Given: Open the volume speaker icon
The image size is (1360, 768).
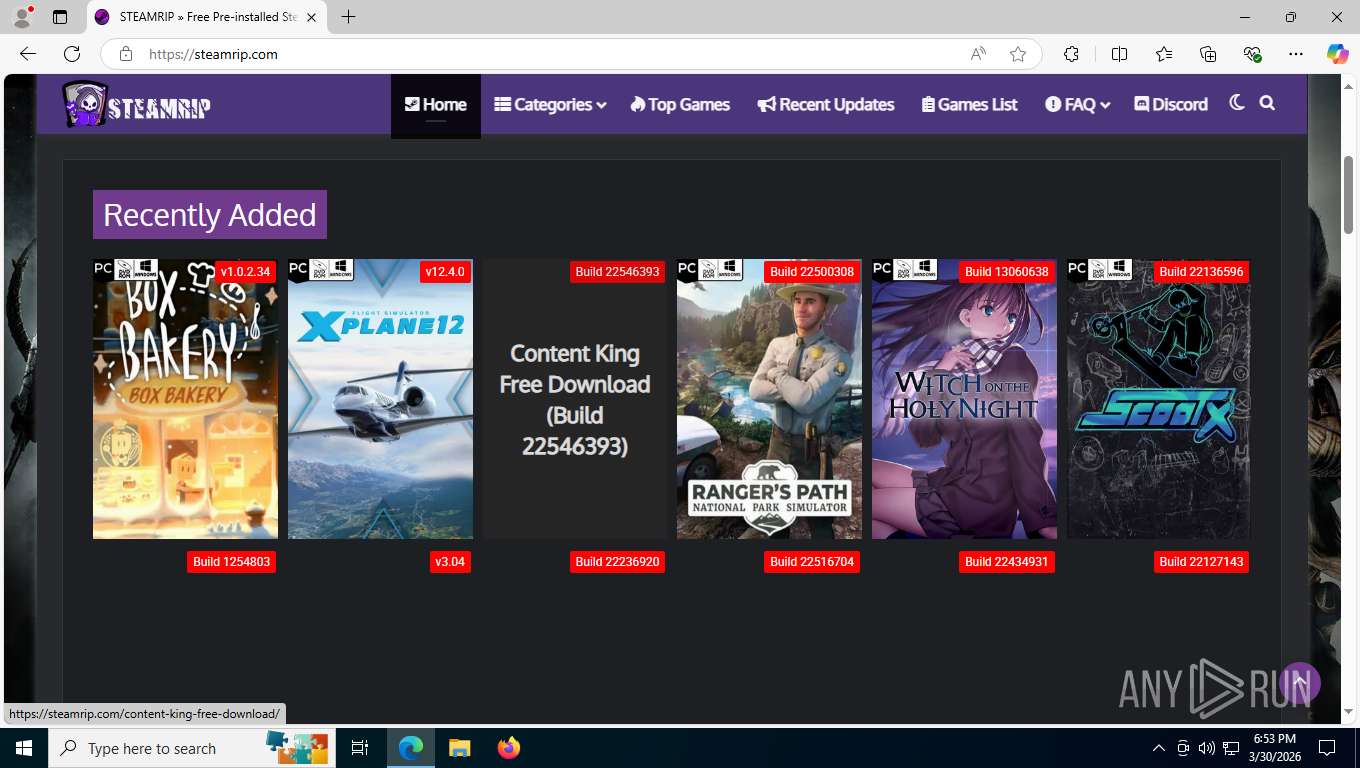Looking at the screenshot, I should pyautogui.click(x=1207, y=748).
